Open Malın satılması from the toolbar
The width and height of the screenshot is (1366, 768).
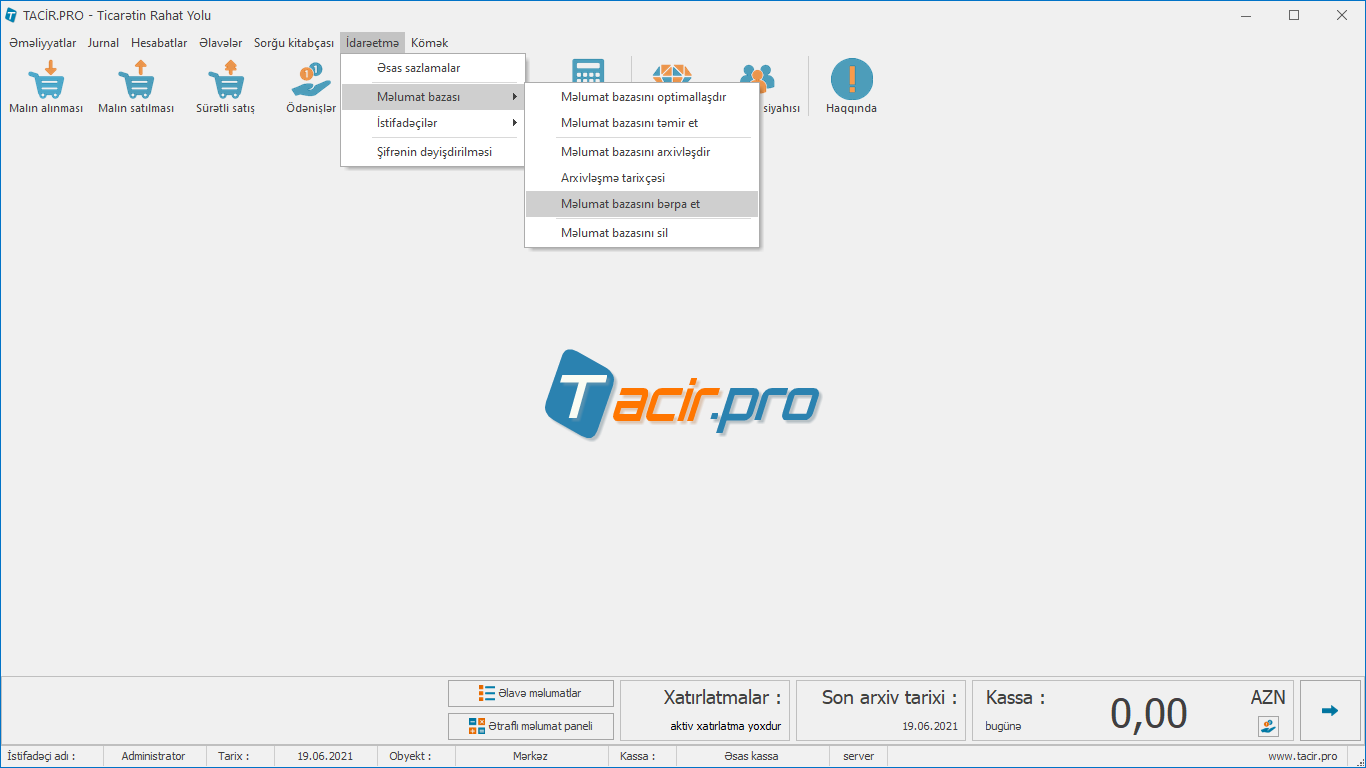click(136, 80)
